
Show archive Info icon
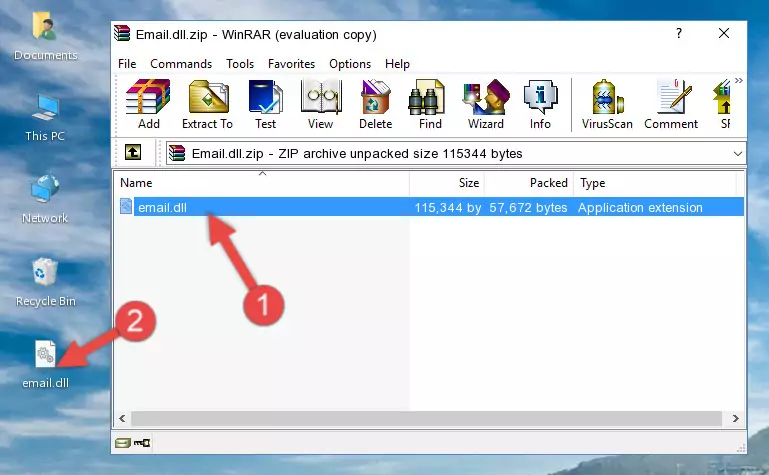[x=540, y=104]
